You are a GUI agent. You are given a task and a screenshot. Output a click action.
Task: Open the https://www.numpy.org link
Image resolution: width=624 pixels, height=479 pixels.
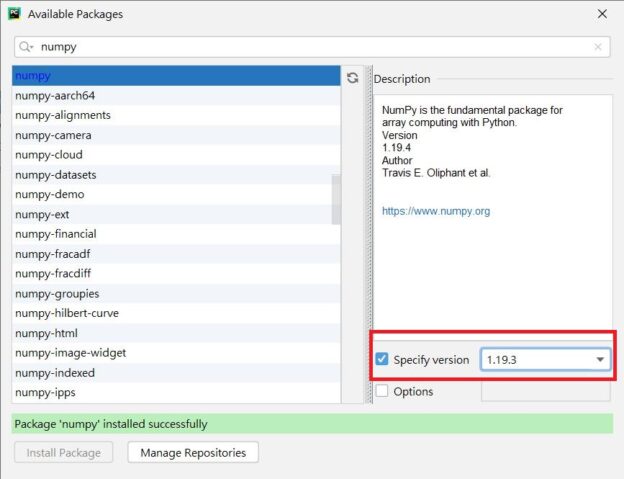click(436, 212)
